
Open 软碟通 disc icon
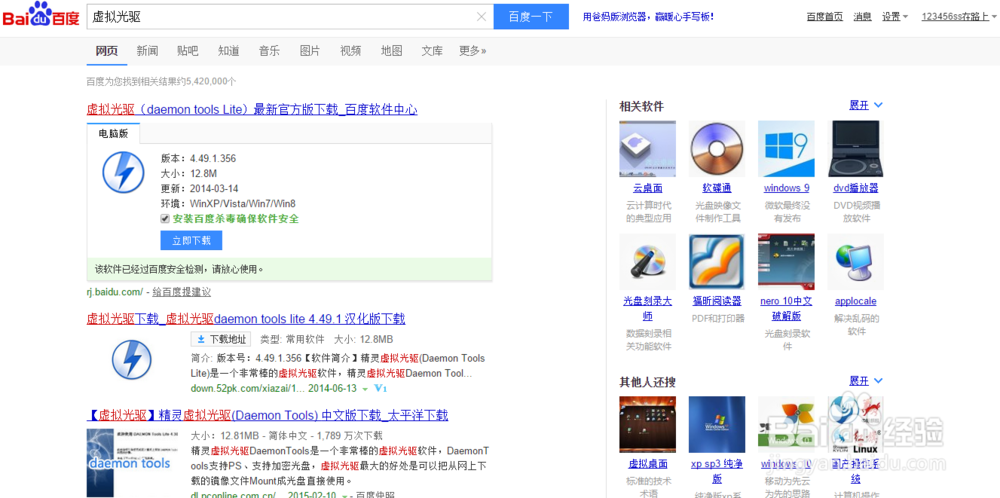(x=717, y=149)
